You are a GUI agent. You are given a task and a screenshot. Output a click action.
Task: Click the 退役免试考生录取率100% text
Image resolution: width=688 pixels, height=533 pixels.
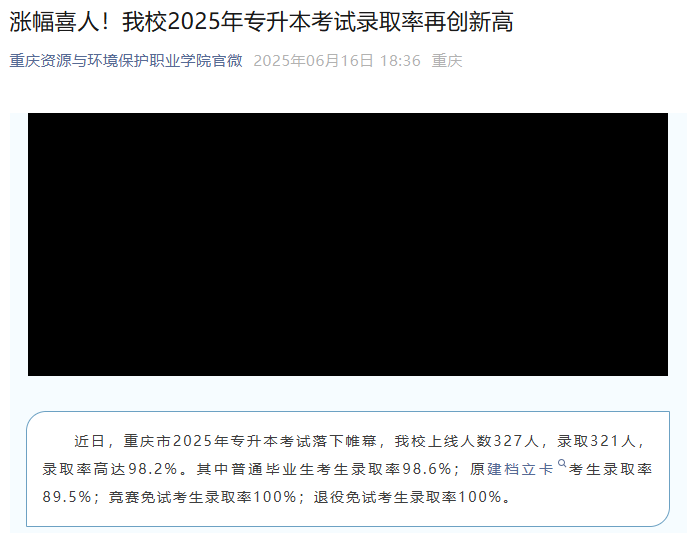pos(408,497)
